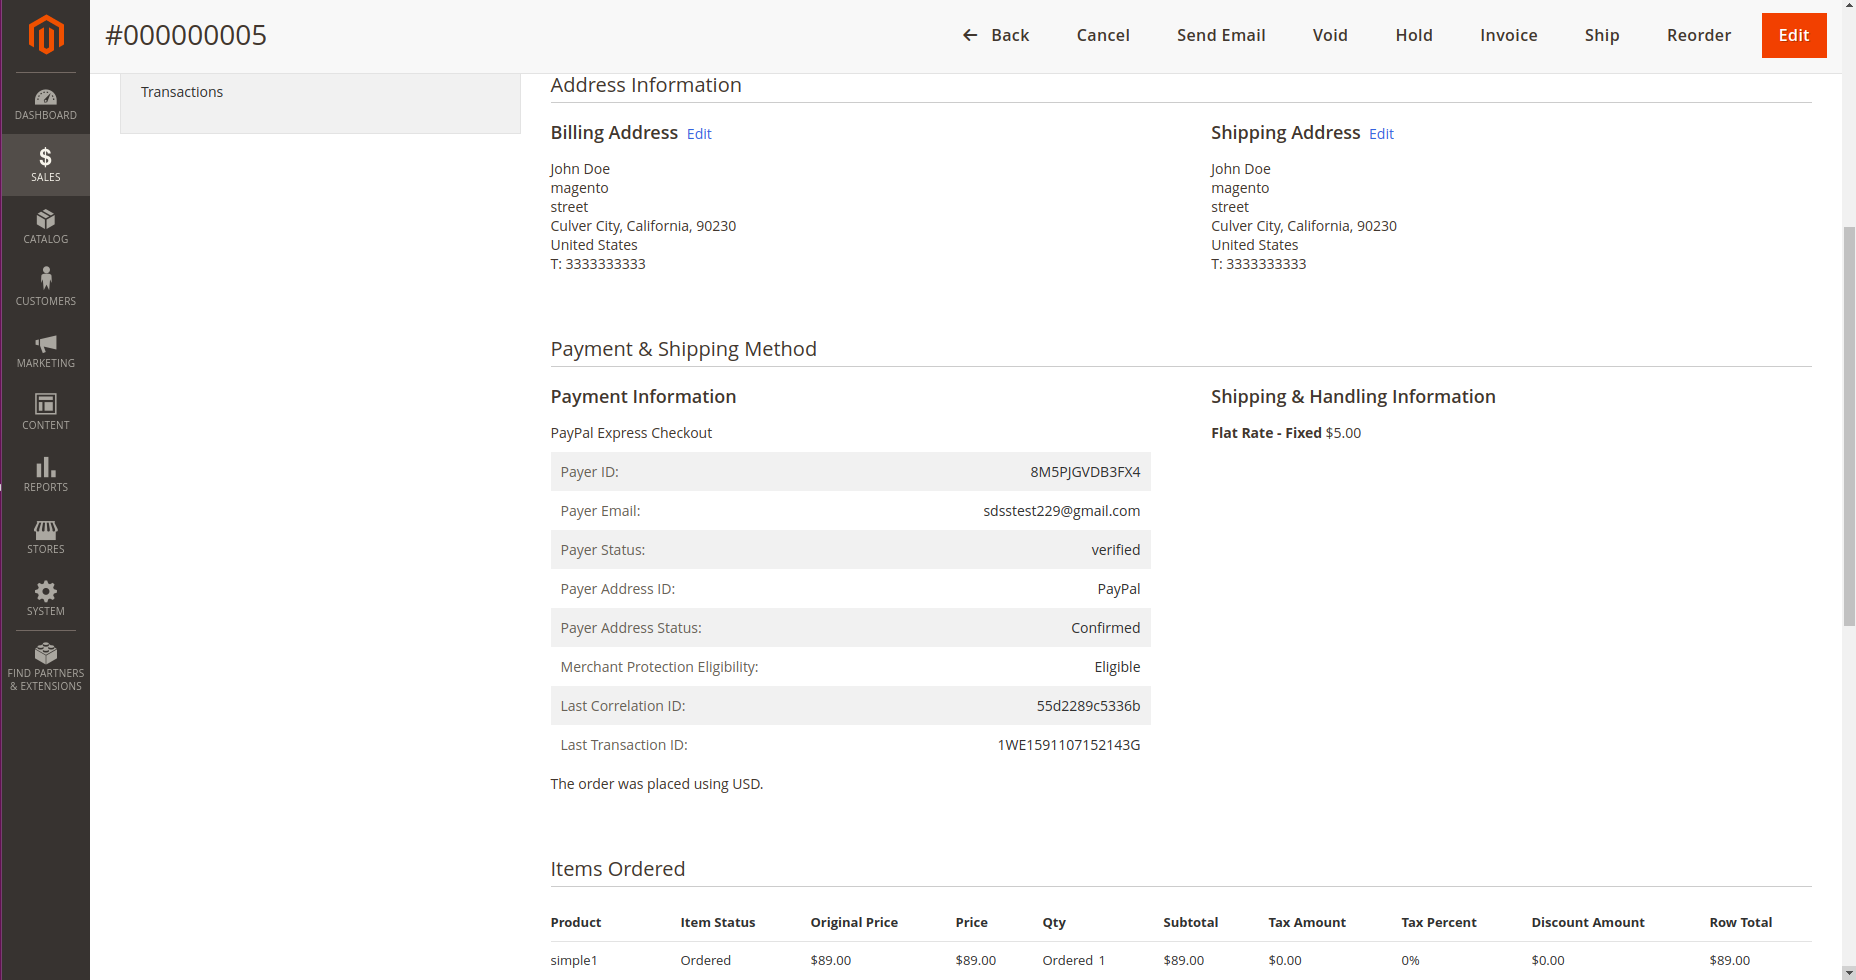Click the Customers sidebar icon
The image size is (1856, 980).
tap(45, 287)
